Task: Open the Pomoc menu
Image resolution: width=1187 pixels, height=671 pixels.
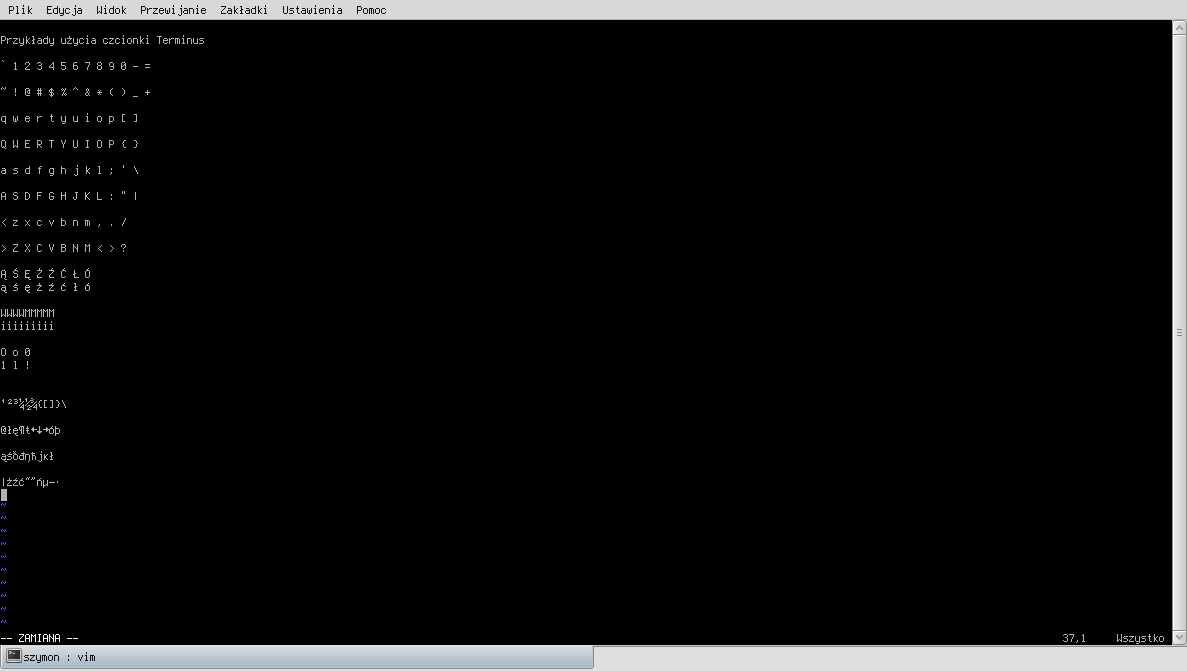Action: [371, 10]
